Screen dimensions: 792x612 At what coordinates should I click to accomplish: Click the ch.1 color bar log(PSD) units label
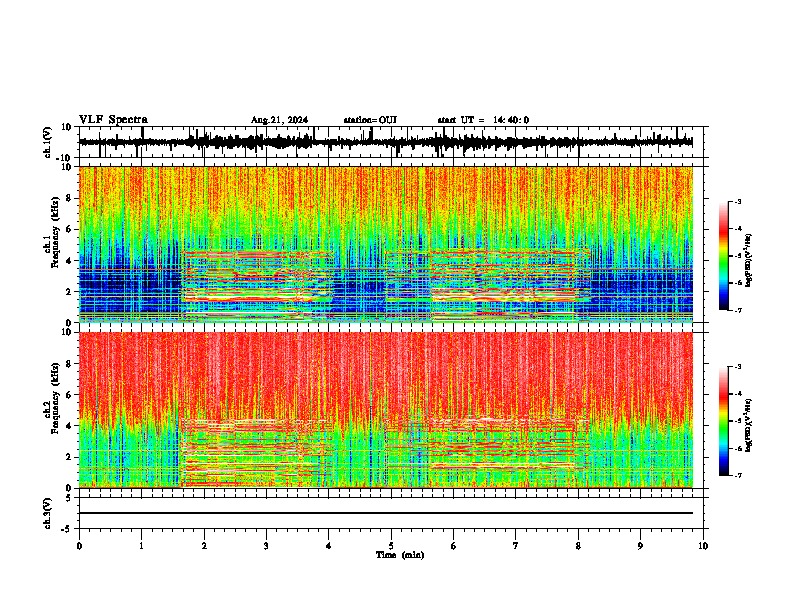pyautogui.click(x=749, y=260)
